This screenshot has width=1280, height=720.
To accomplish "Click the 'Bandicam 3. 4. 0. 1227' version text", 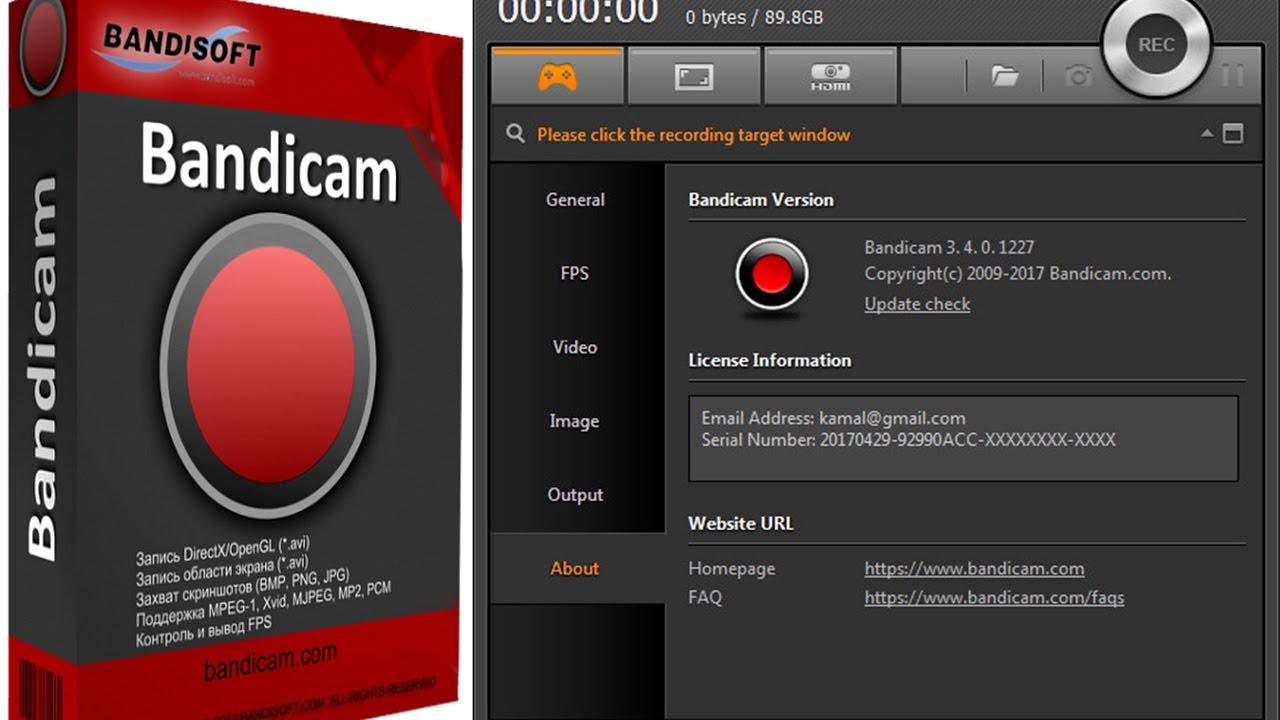I will [949, 247].
